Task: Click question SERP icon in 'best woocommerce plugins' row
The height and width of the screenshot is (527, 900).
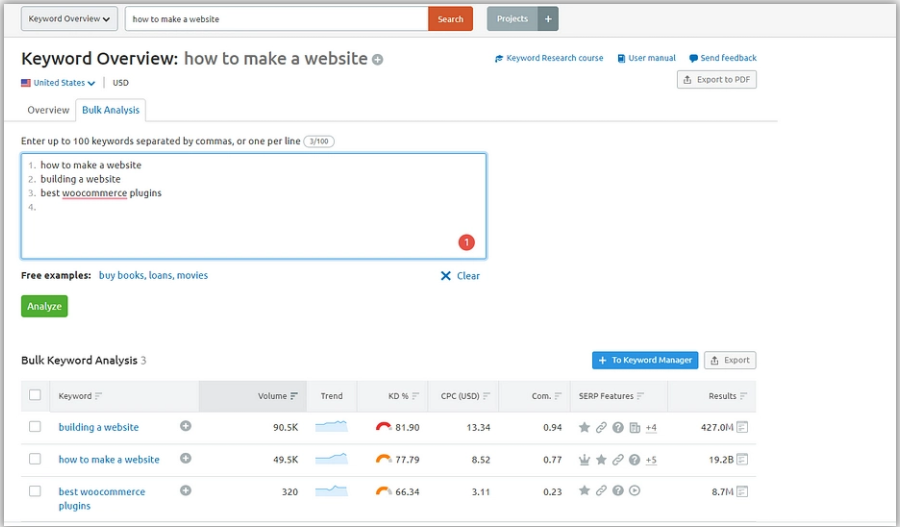Action: 618,490
